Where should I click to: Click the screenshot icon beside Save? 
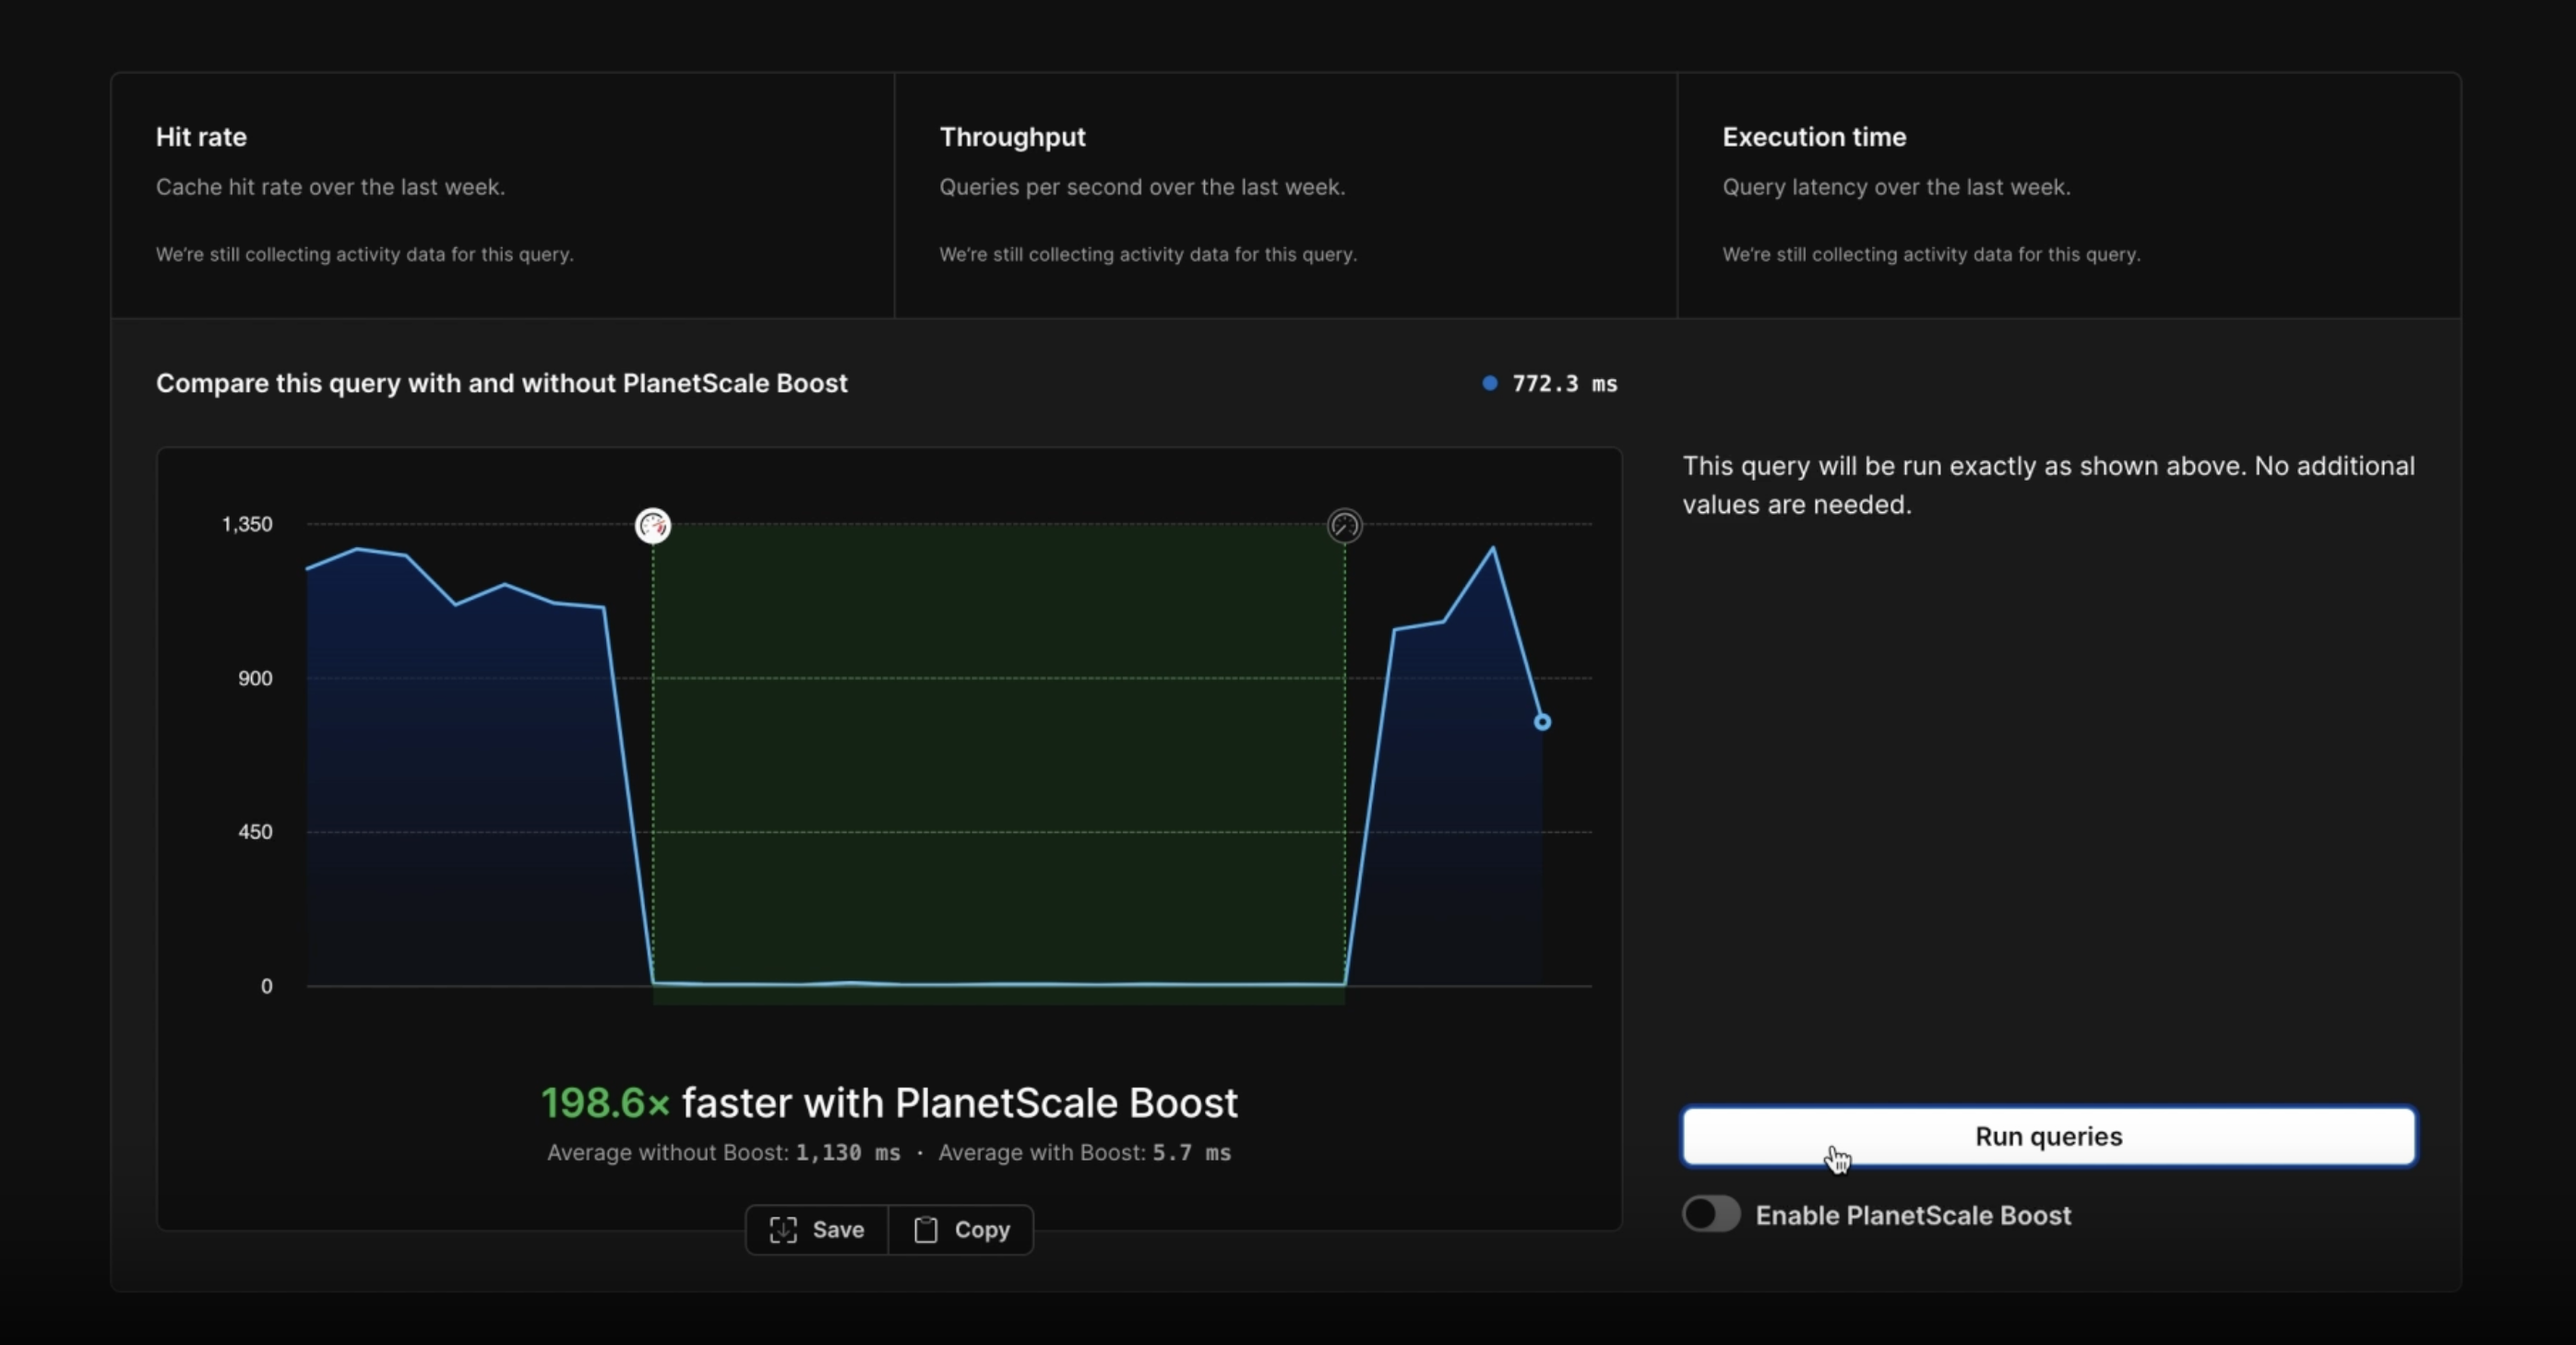pyautogui.click(x=783, y=1230)
